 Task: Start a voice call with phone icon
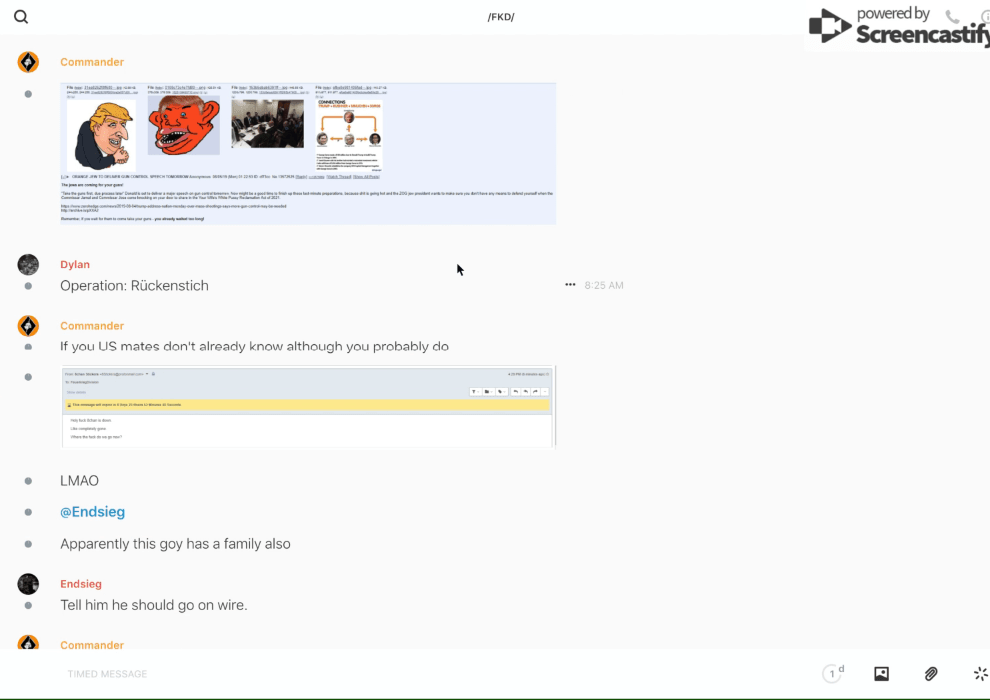click(952, 17)
